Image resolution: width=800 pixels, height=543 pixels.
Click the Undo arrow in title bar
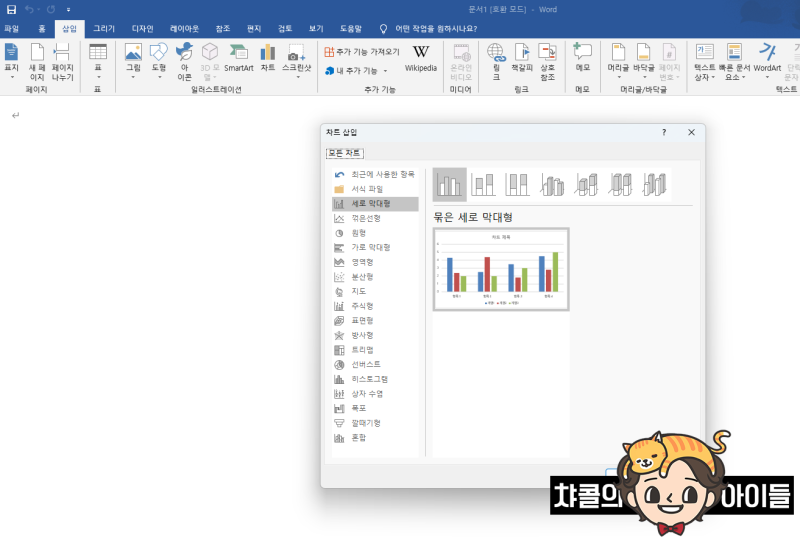(29, 9)
